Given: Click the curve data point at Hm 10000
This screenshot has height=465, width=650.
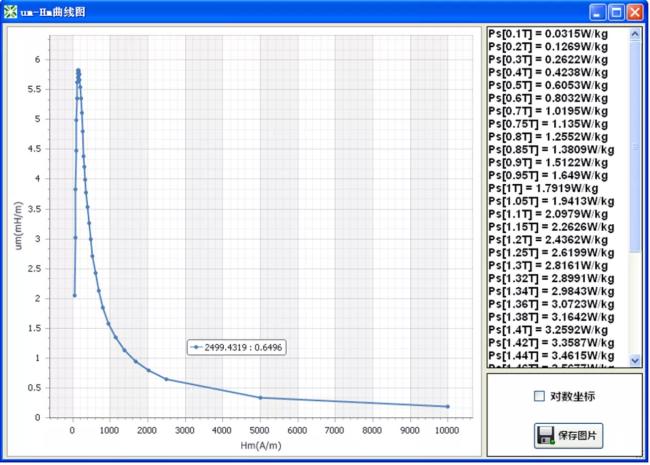Looking at the screenshot, I should coord(447,406).
